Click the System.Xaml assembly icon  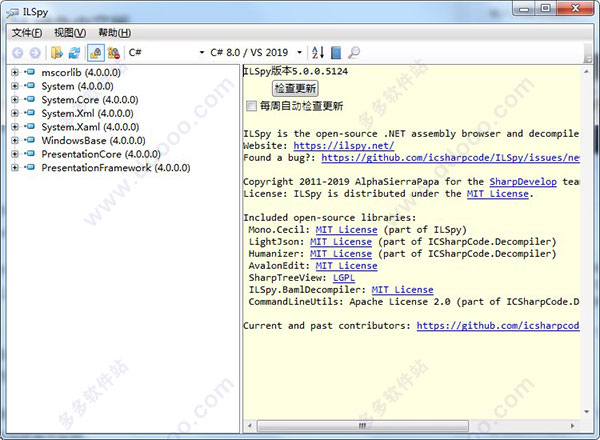(x=30, y=127)
